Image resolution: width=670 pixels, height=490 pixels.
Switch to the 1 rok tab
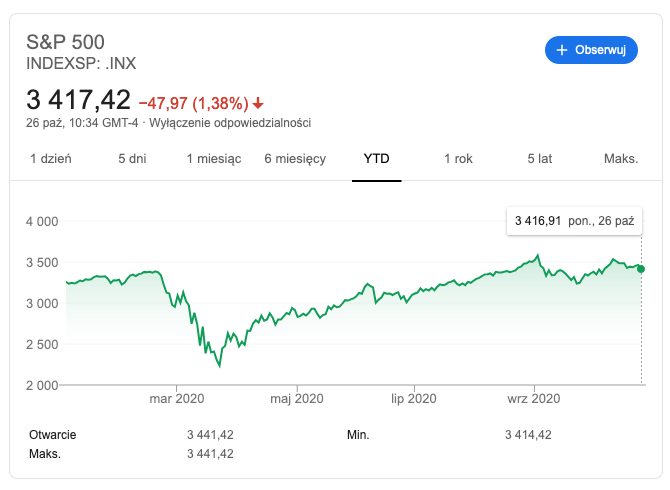[458, 158]
